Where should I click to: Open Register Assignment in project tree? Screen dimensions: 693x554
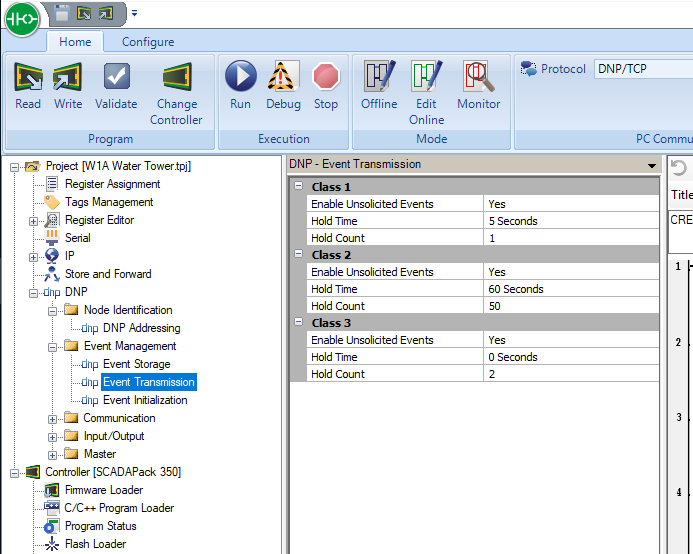(x=112, y=184)
